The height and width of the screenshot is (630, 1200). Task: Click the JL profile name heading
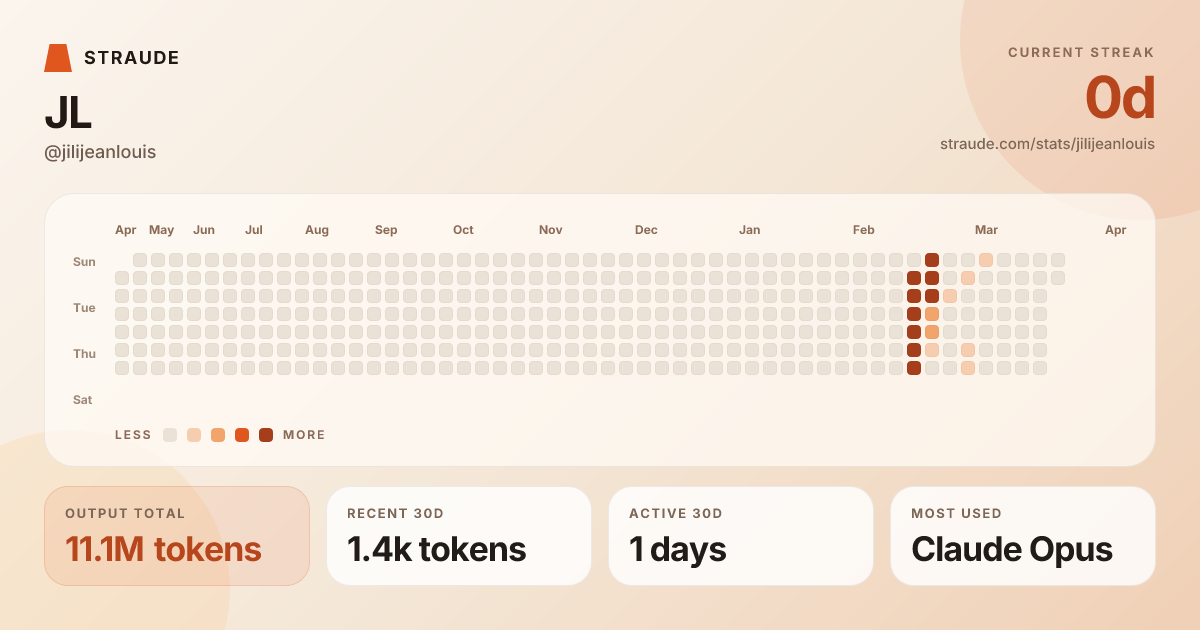pyautogui.click(x=68, y=115)
